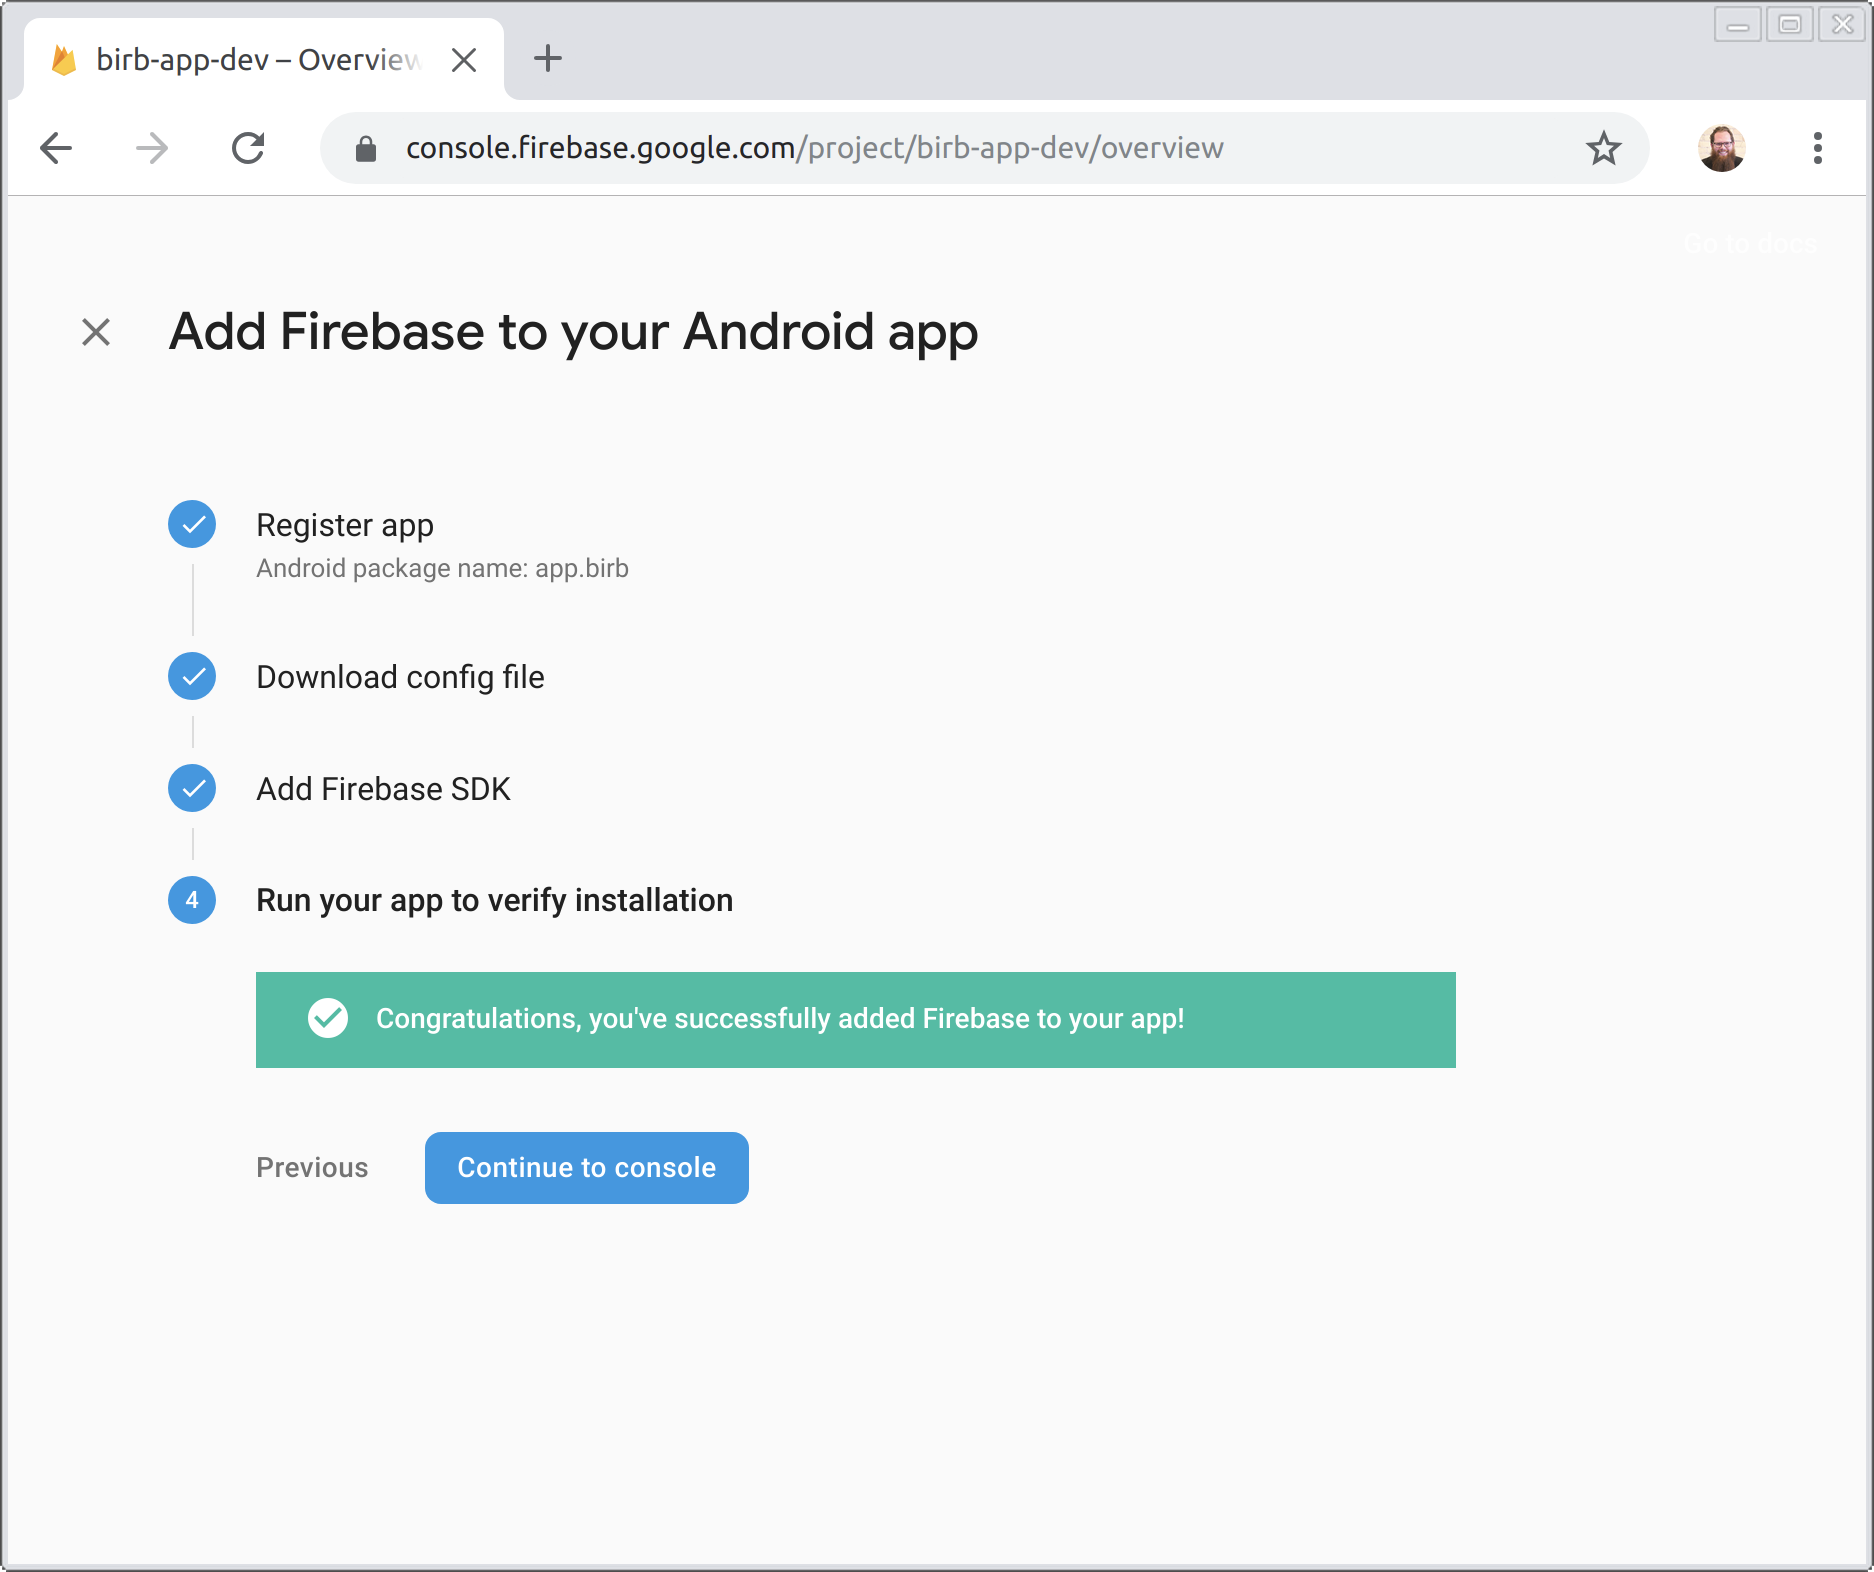Select the Add Firebase SDK step checkmark
The width and height of the screenshot is (1874, 1572).
[x=191, y=788]
